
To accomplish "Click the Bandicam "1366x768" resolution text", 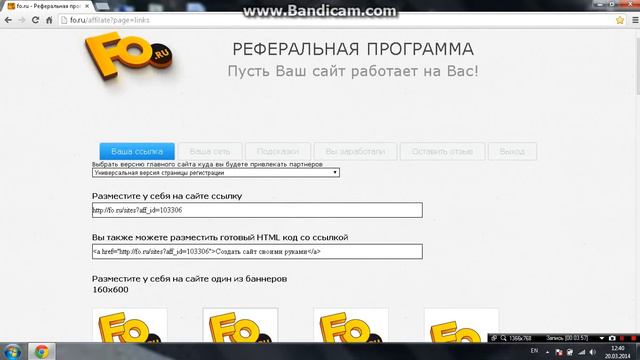I will click(520, 338).
